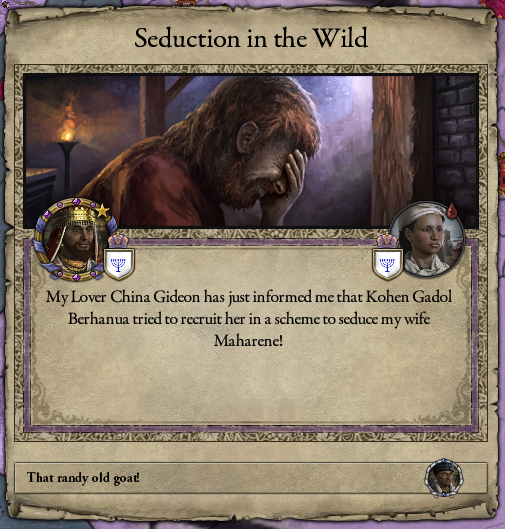Click the red blood drop icon

pos(452,211)
